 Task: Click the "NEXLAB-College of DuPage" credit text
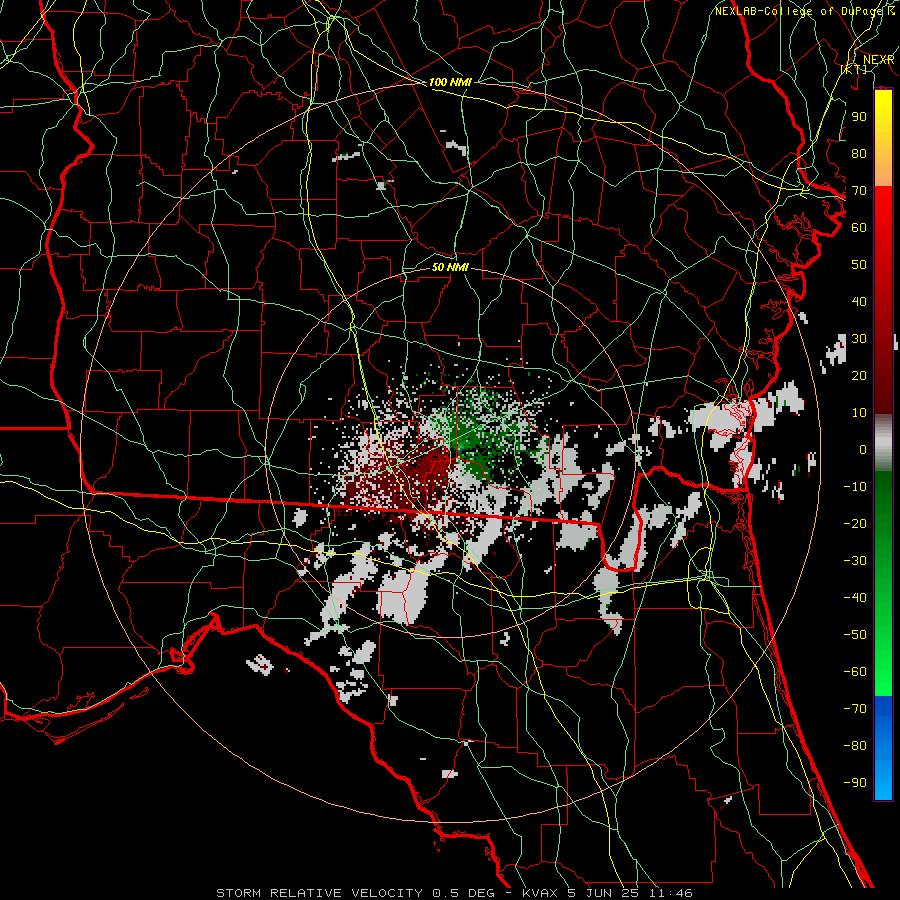coord(800,11)
